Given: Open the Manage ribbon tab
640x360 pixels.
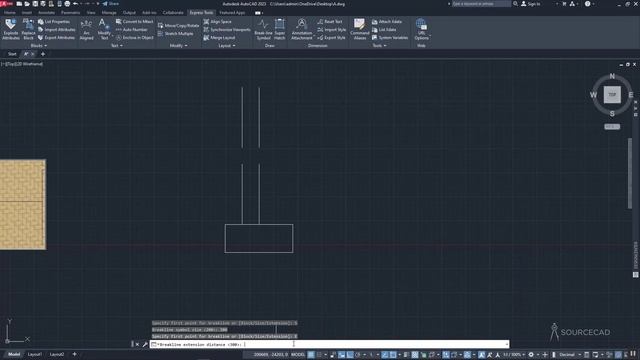Looking at the screenshot, I should (x=109, y=13).
